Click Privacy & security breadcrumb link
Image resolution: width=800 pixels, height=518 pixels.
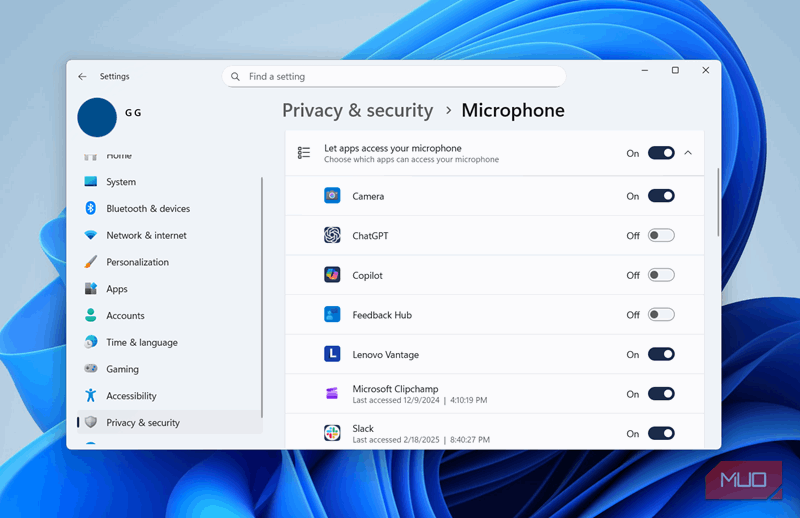(x=357, y=111)
